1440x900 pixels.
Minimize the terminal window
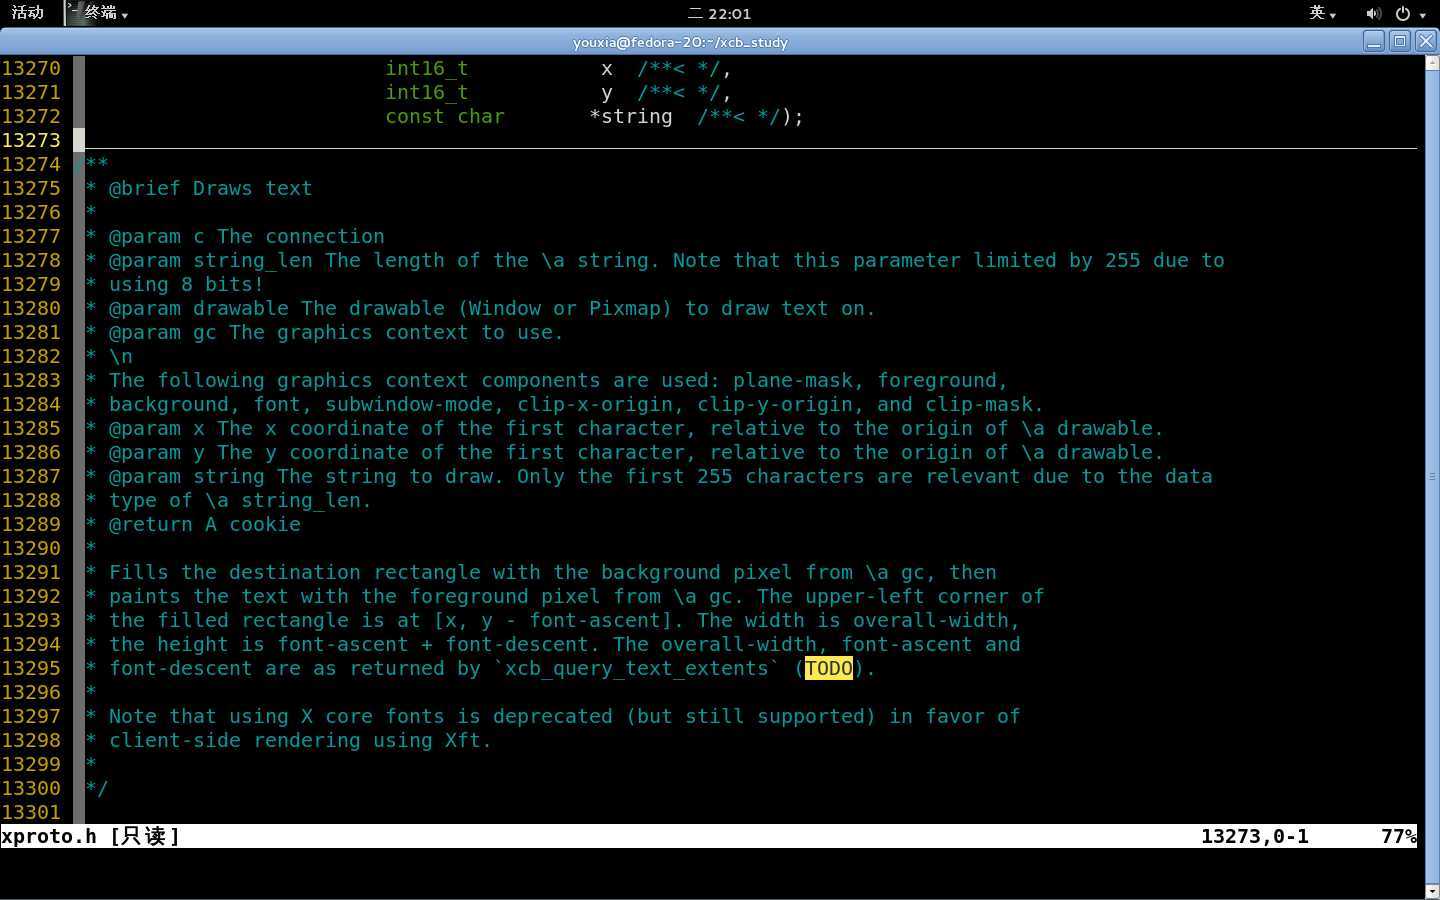click(x=1374, y=41)
